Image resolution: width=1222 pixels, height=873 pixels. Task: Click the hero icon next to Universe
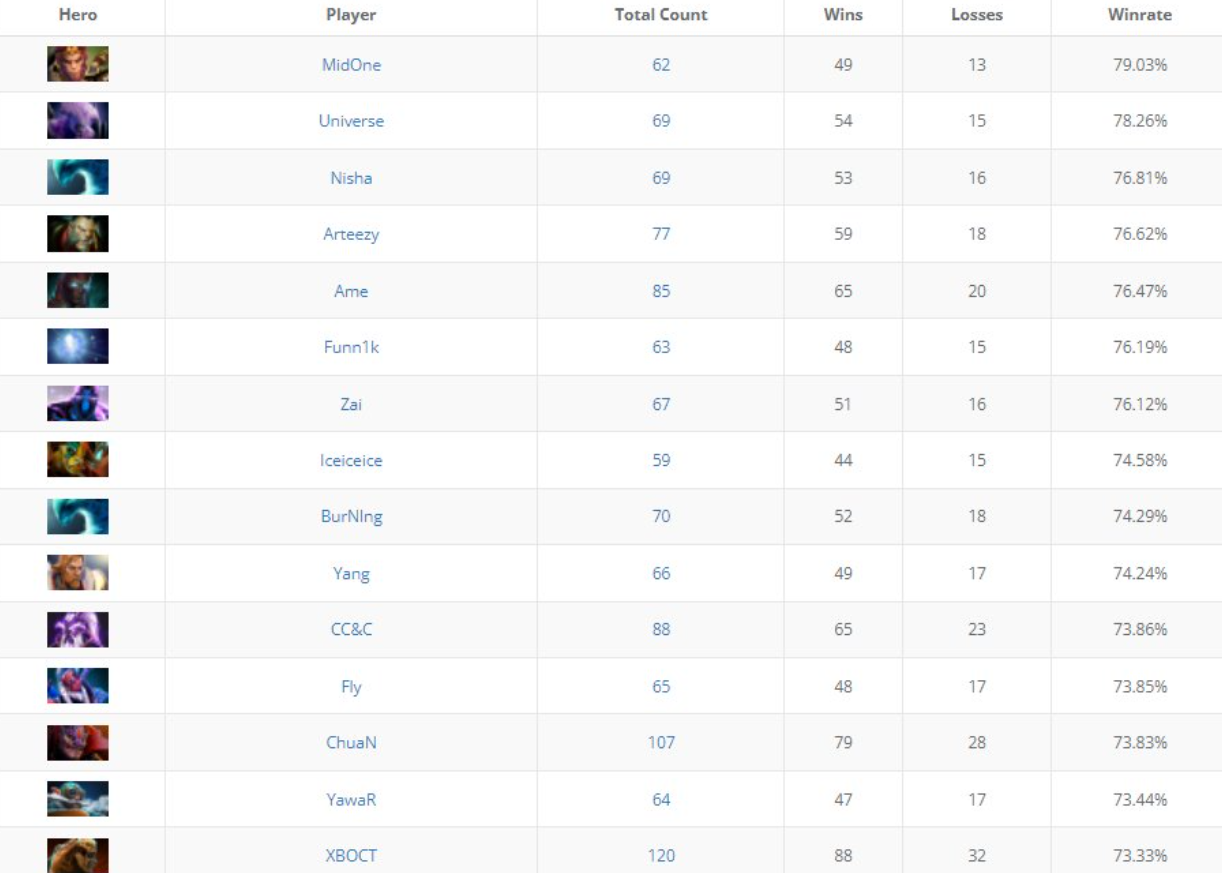(x=77, y=121)
